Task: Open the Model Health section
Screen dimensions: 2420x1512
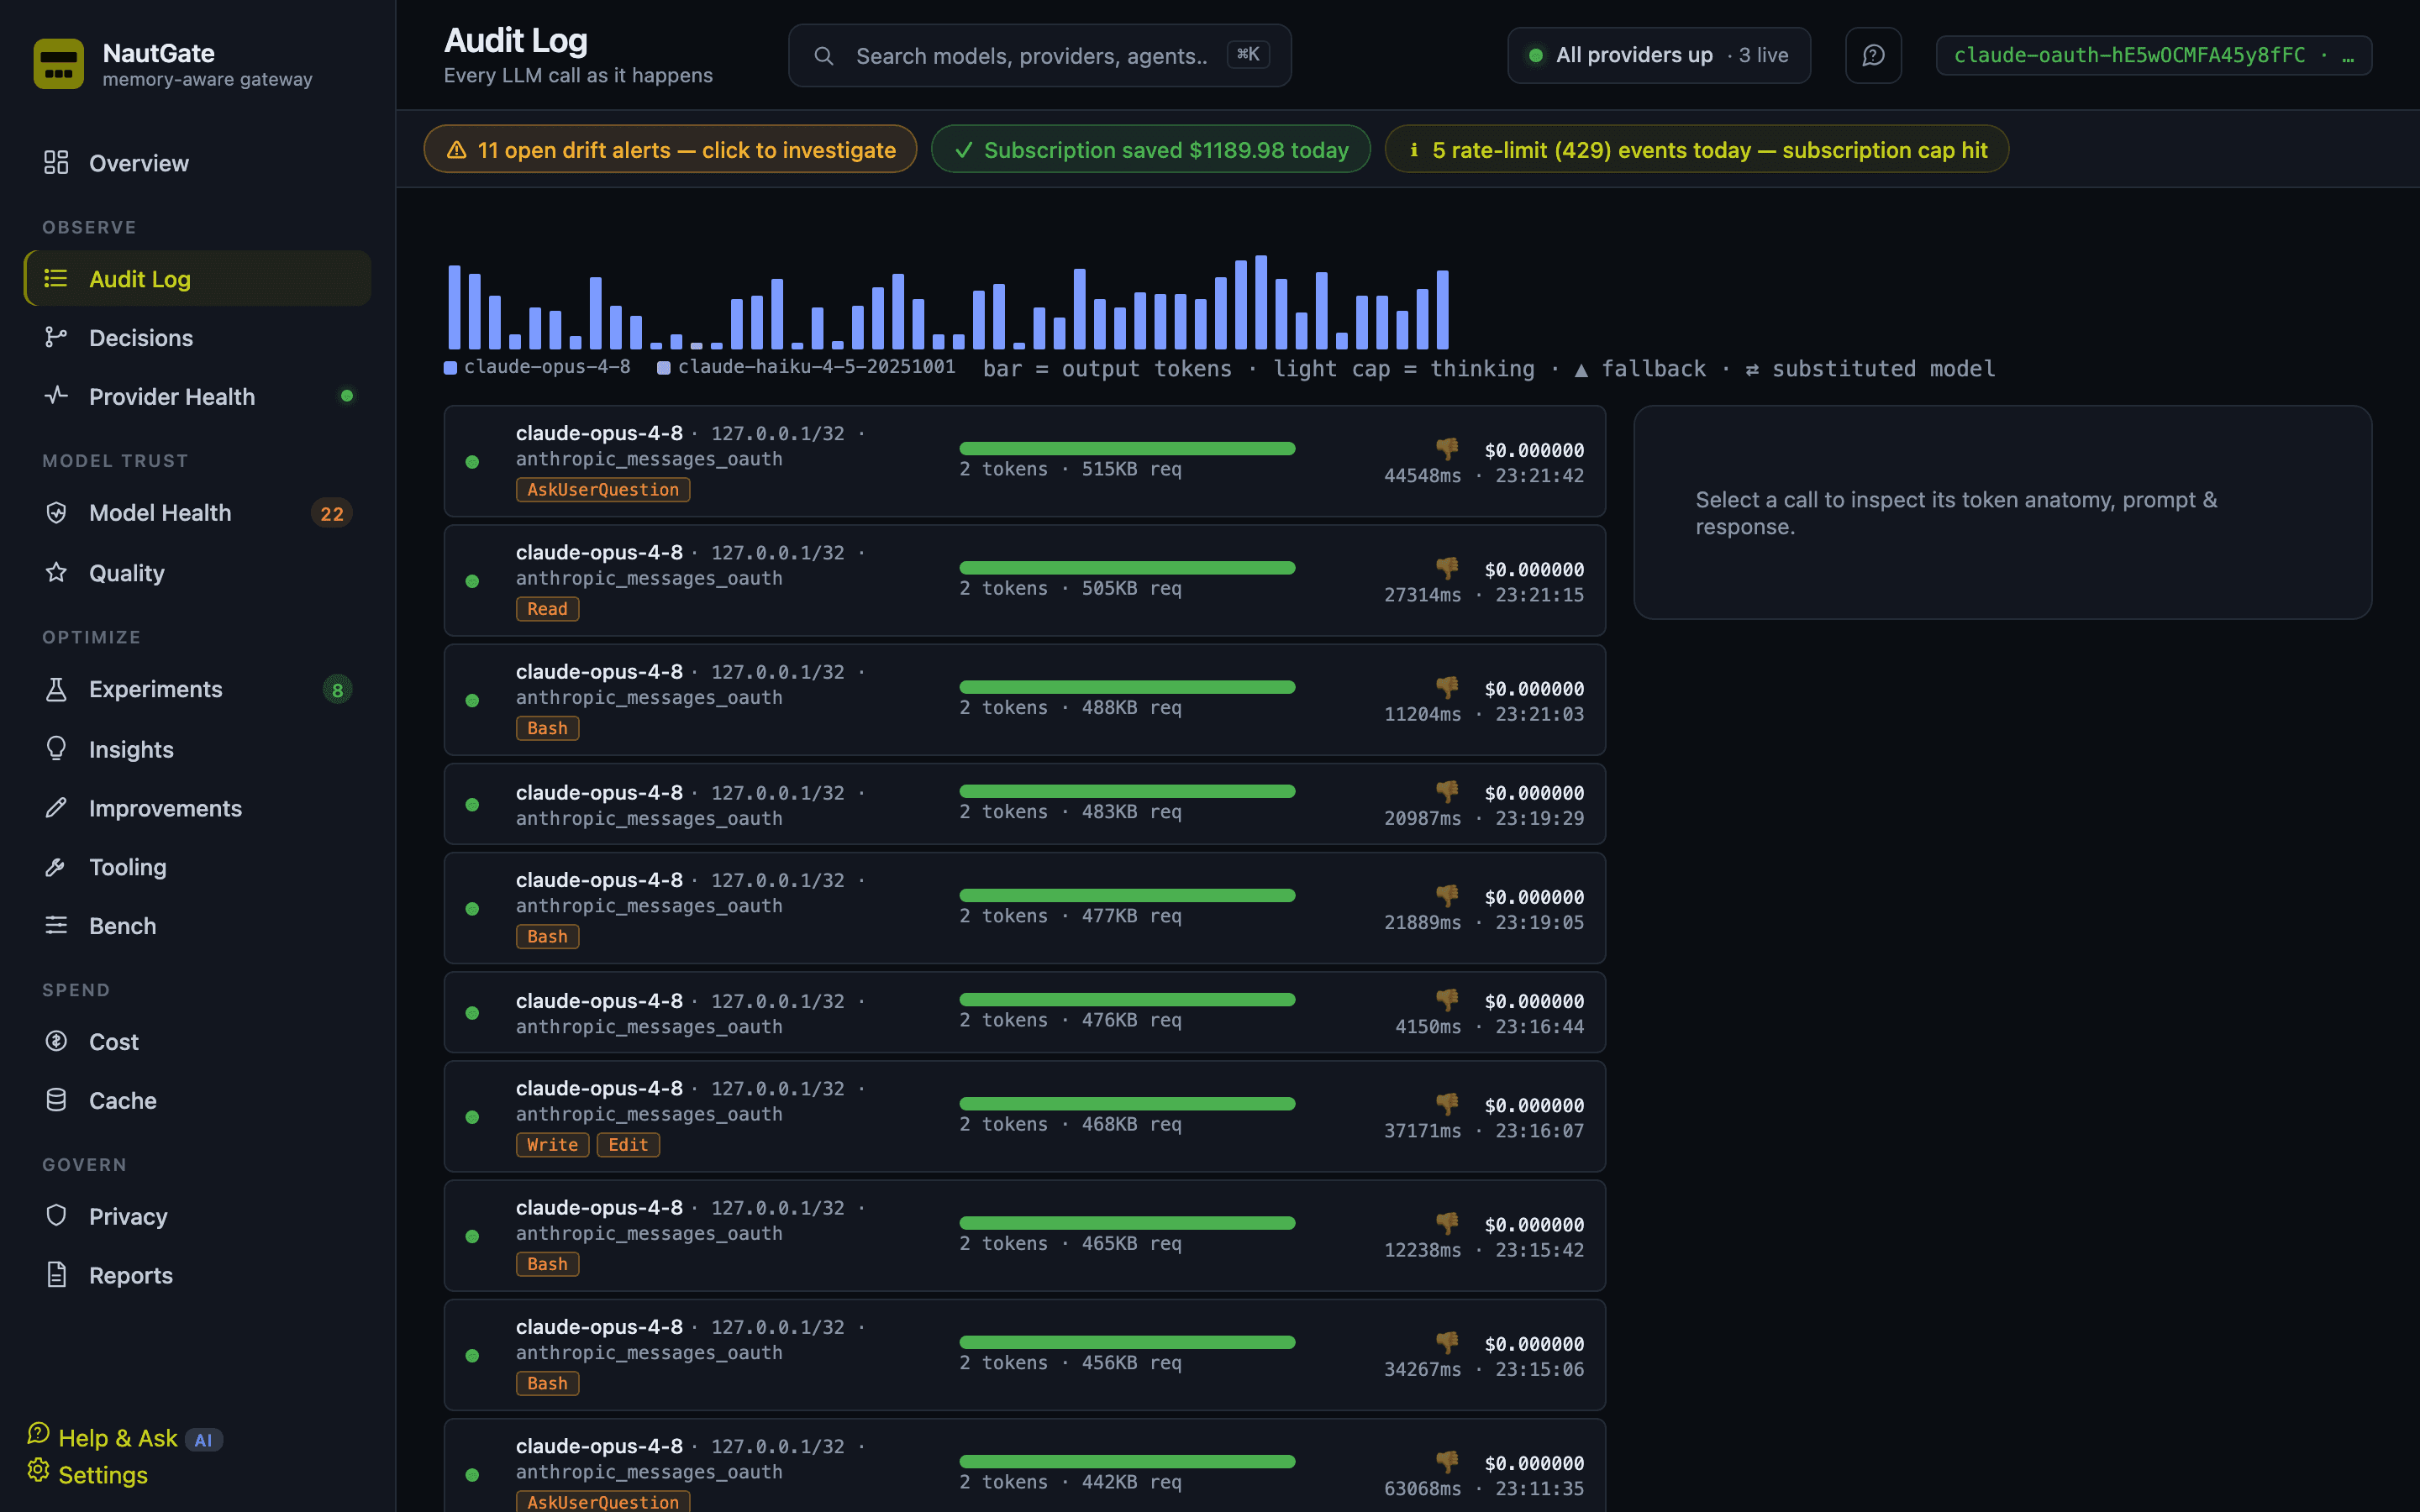Action: pos(197,513)
